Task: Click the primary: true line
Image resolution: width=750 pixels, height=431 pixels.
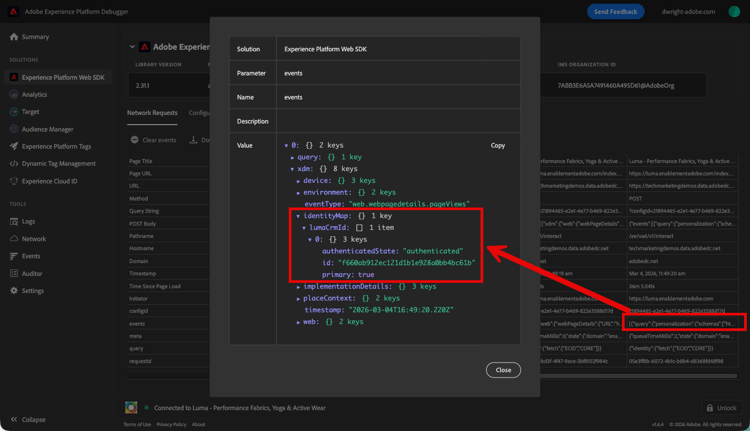Action: pos(348,275)
